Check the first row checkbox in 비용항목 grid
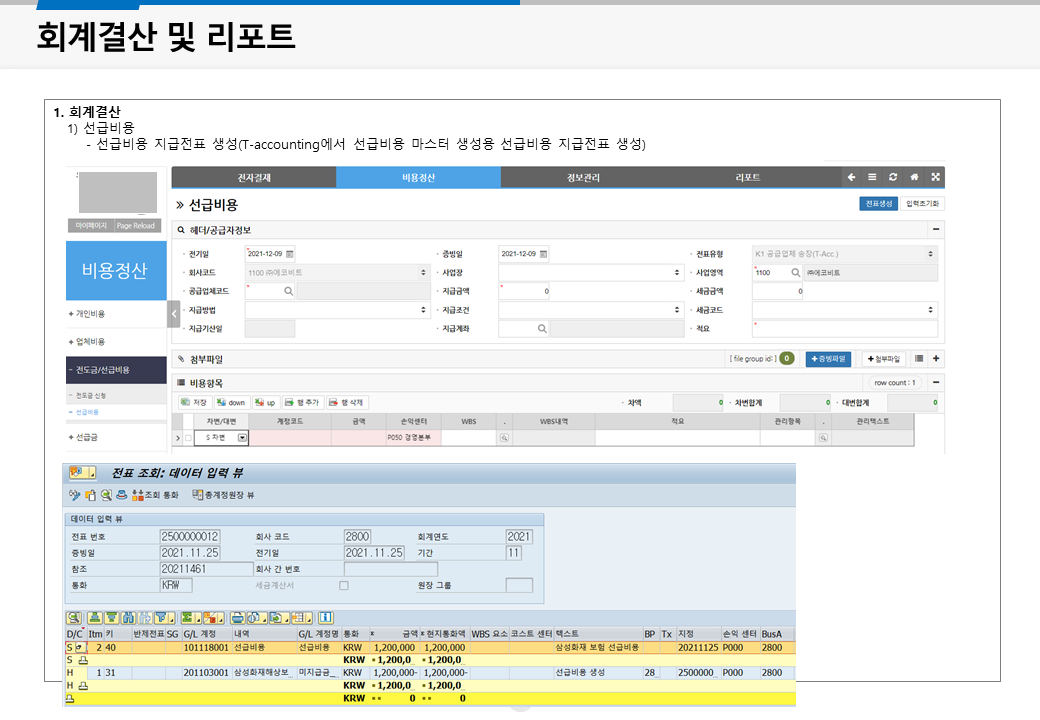1040x720 pixels. 188,438
